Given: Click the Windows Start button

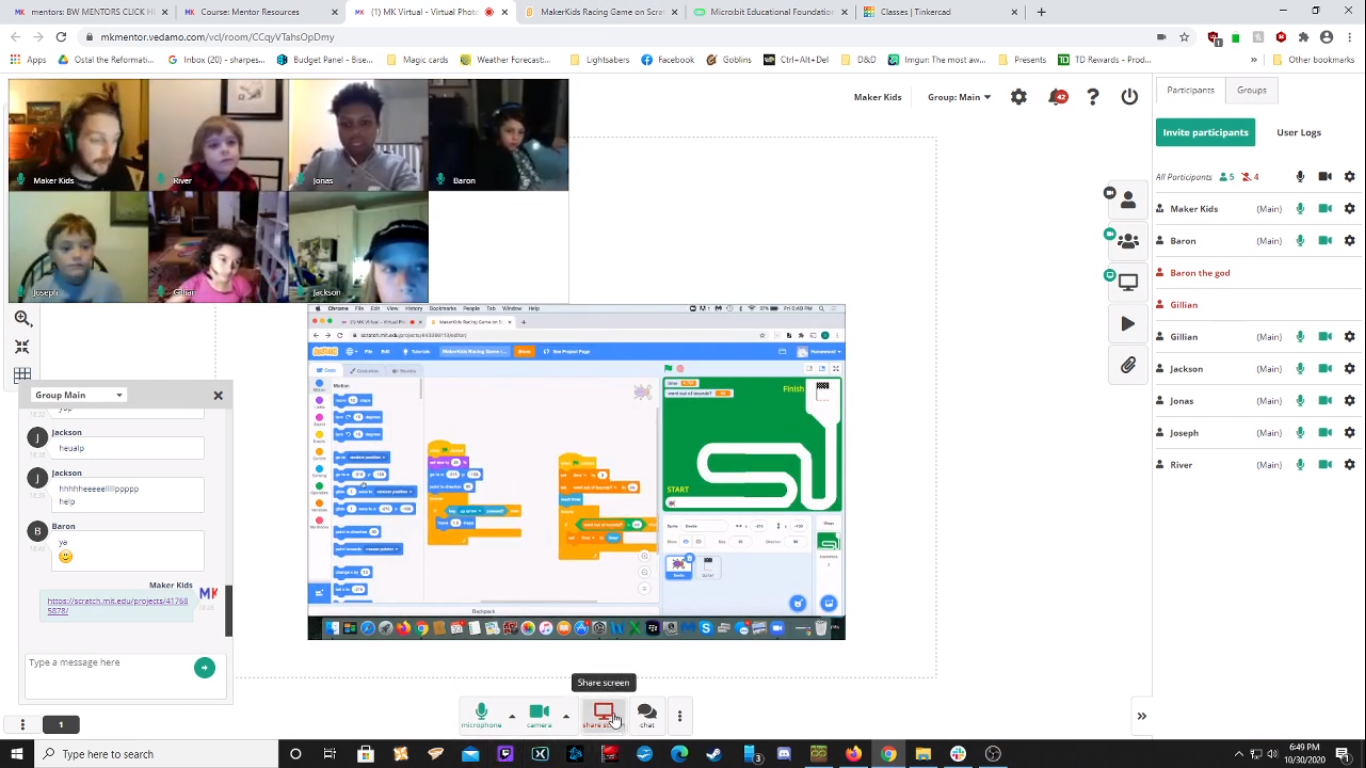Looking at the screenshot, I should coord(17,754).
